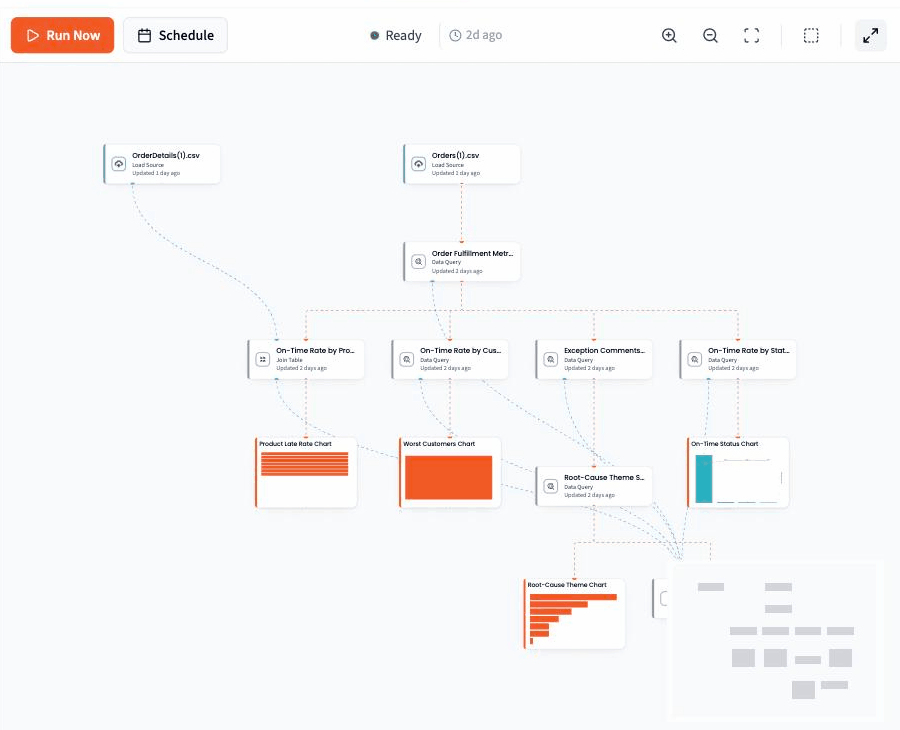Click the zoom out magnifier icon
Image resolution: width=900 pixels, height=730 pixels.
[710, 36]
